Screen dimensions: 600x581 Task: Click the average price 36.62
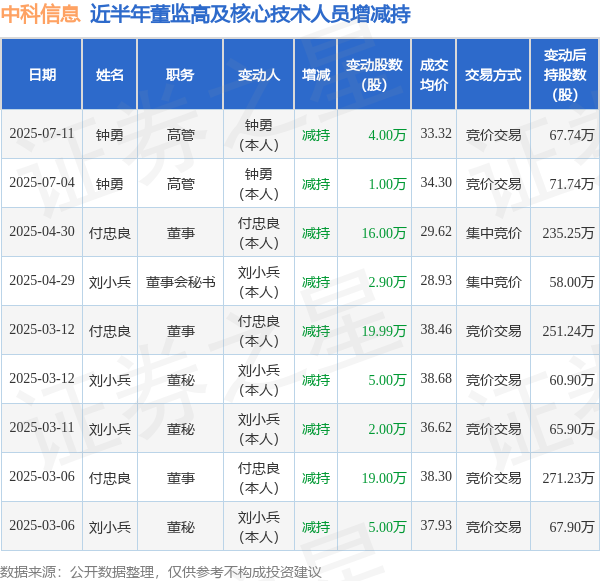pyautogui.click(x=436, y=428)
